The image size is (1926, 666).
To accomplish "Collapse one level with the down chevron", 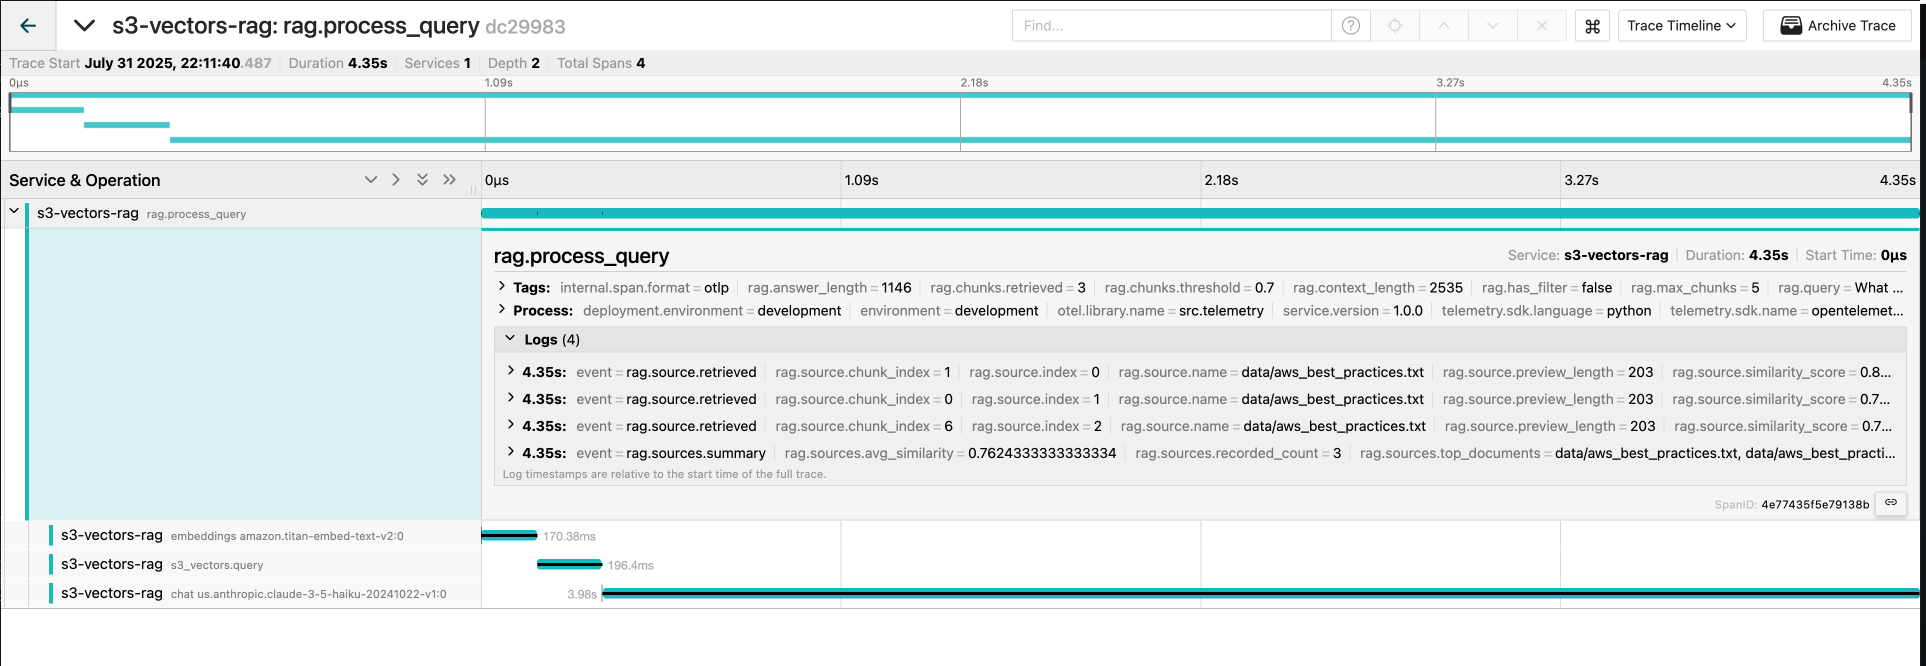I will tap(371, 180).
